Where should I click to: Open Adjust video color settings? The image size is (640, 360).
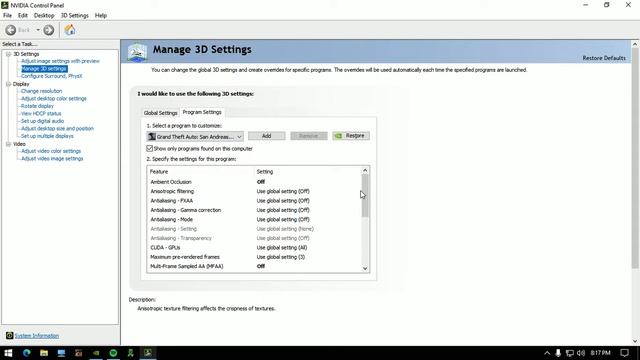pyautogui.click(x=51, y=151)
